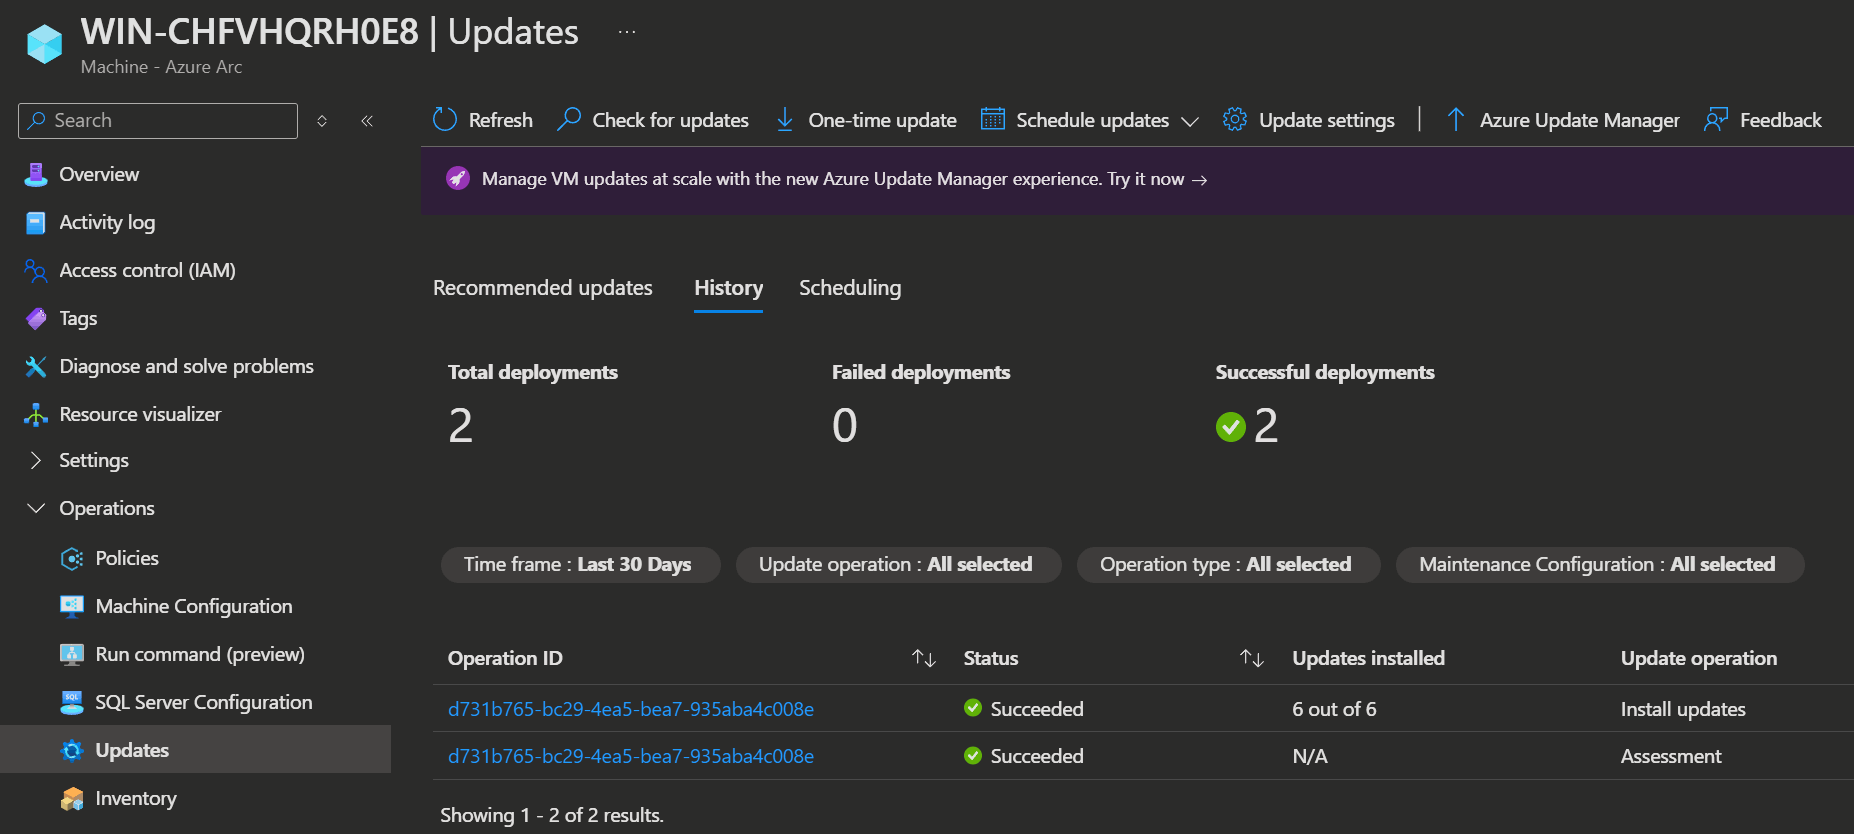Click the Inventory boxes icon
This screenshot has height=834, width=1854.
72,798
